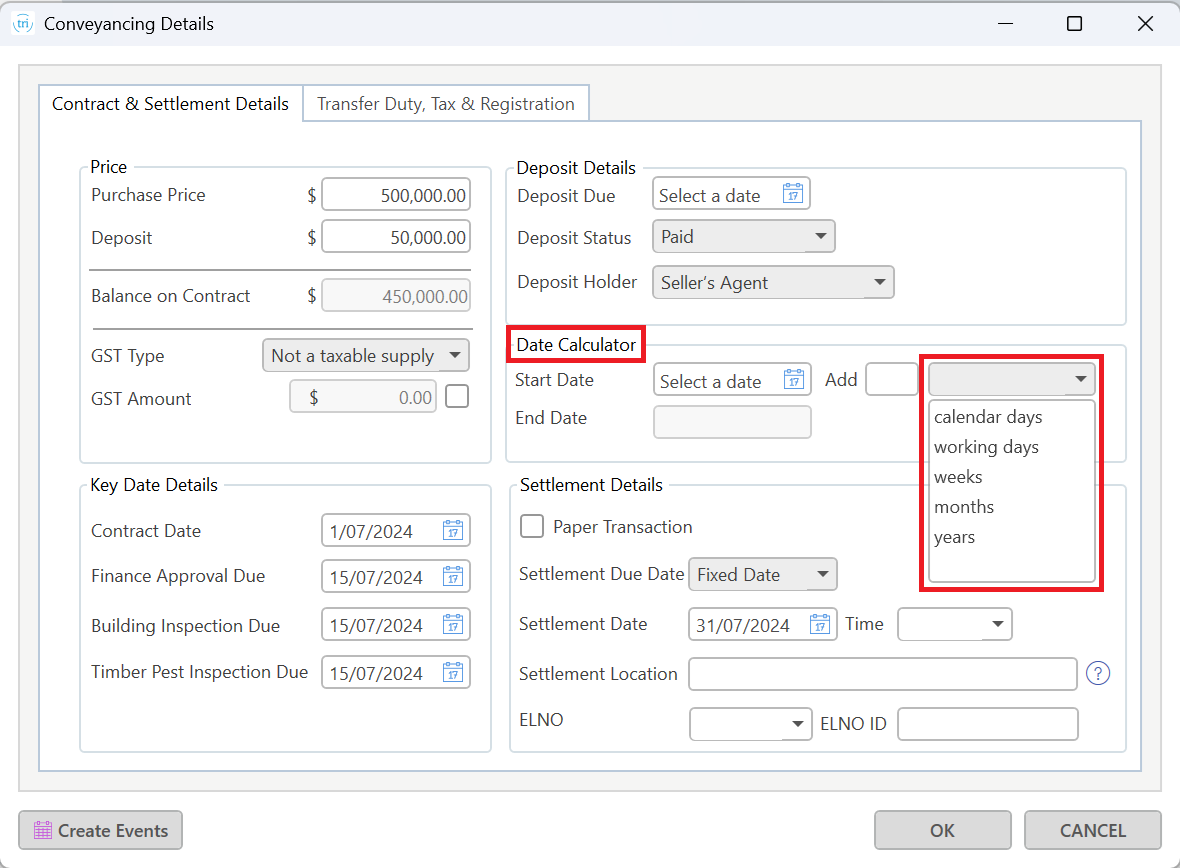
Task: Click the Create Events button
Action: pyautogui.click(x=101, y=830)
